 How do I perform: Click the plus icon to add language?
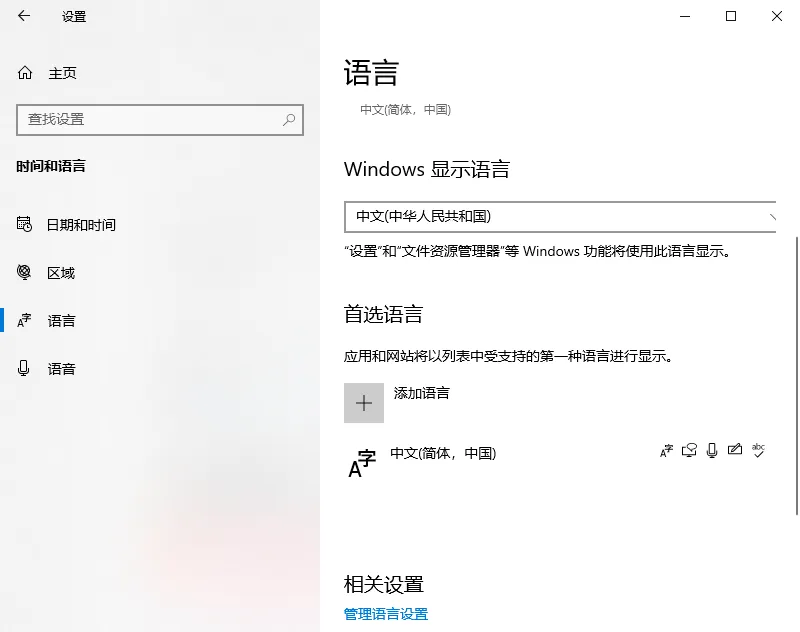click(x=364, y=403)
